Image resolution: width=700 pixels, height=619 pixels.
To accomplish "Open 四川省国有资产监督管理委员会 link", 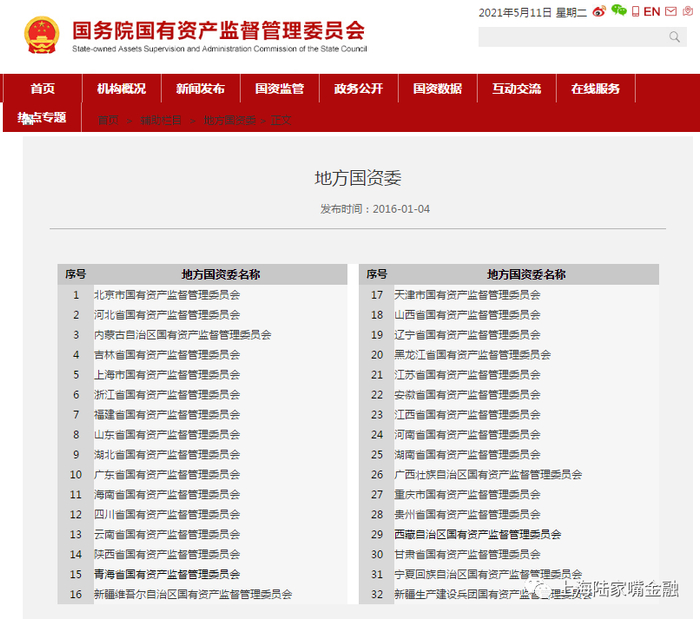I will click(167, 515).
